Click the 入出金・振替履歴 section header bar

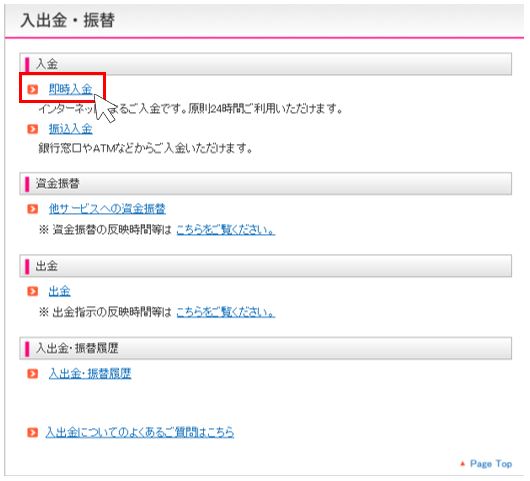click(265, 348)
